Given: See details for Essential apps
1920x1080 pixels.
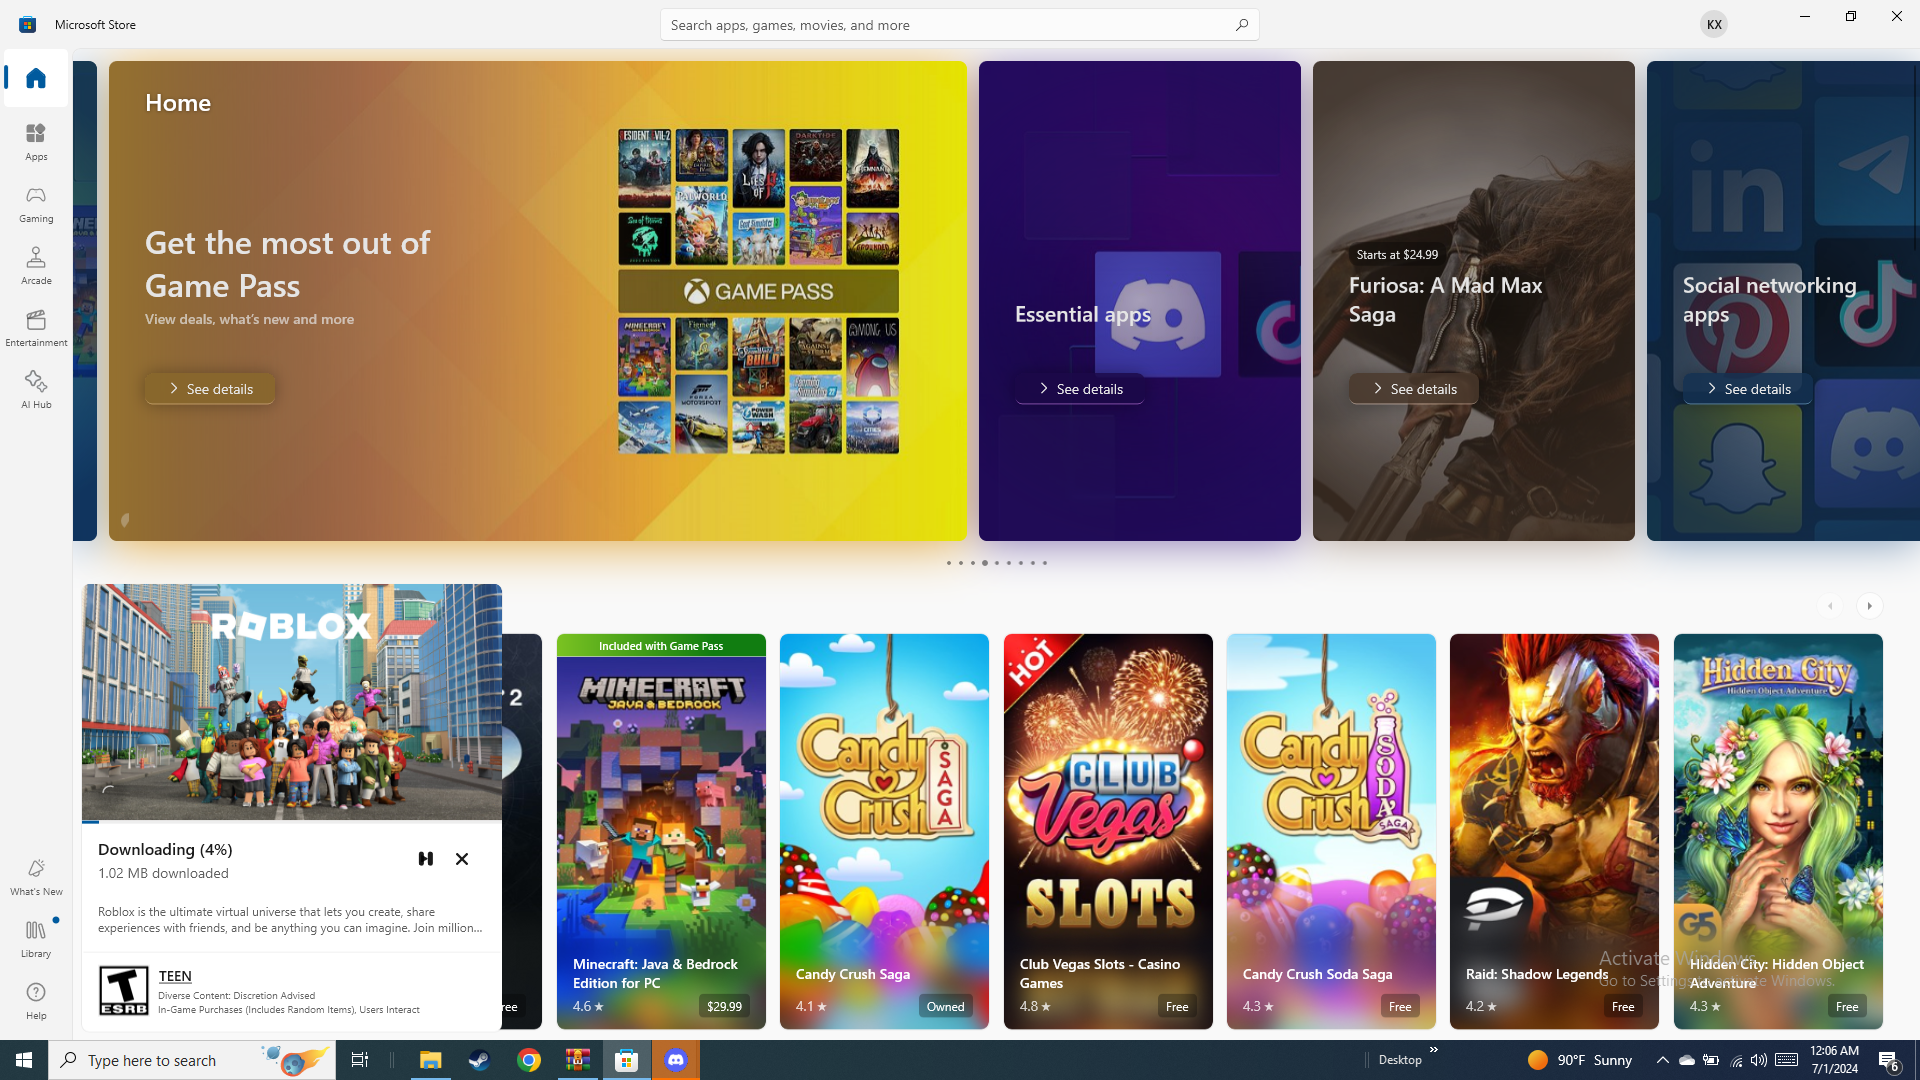Looking at the screenshot, I should coord(1080,389).
